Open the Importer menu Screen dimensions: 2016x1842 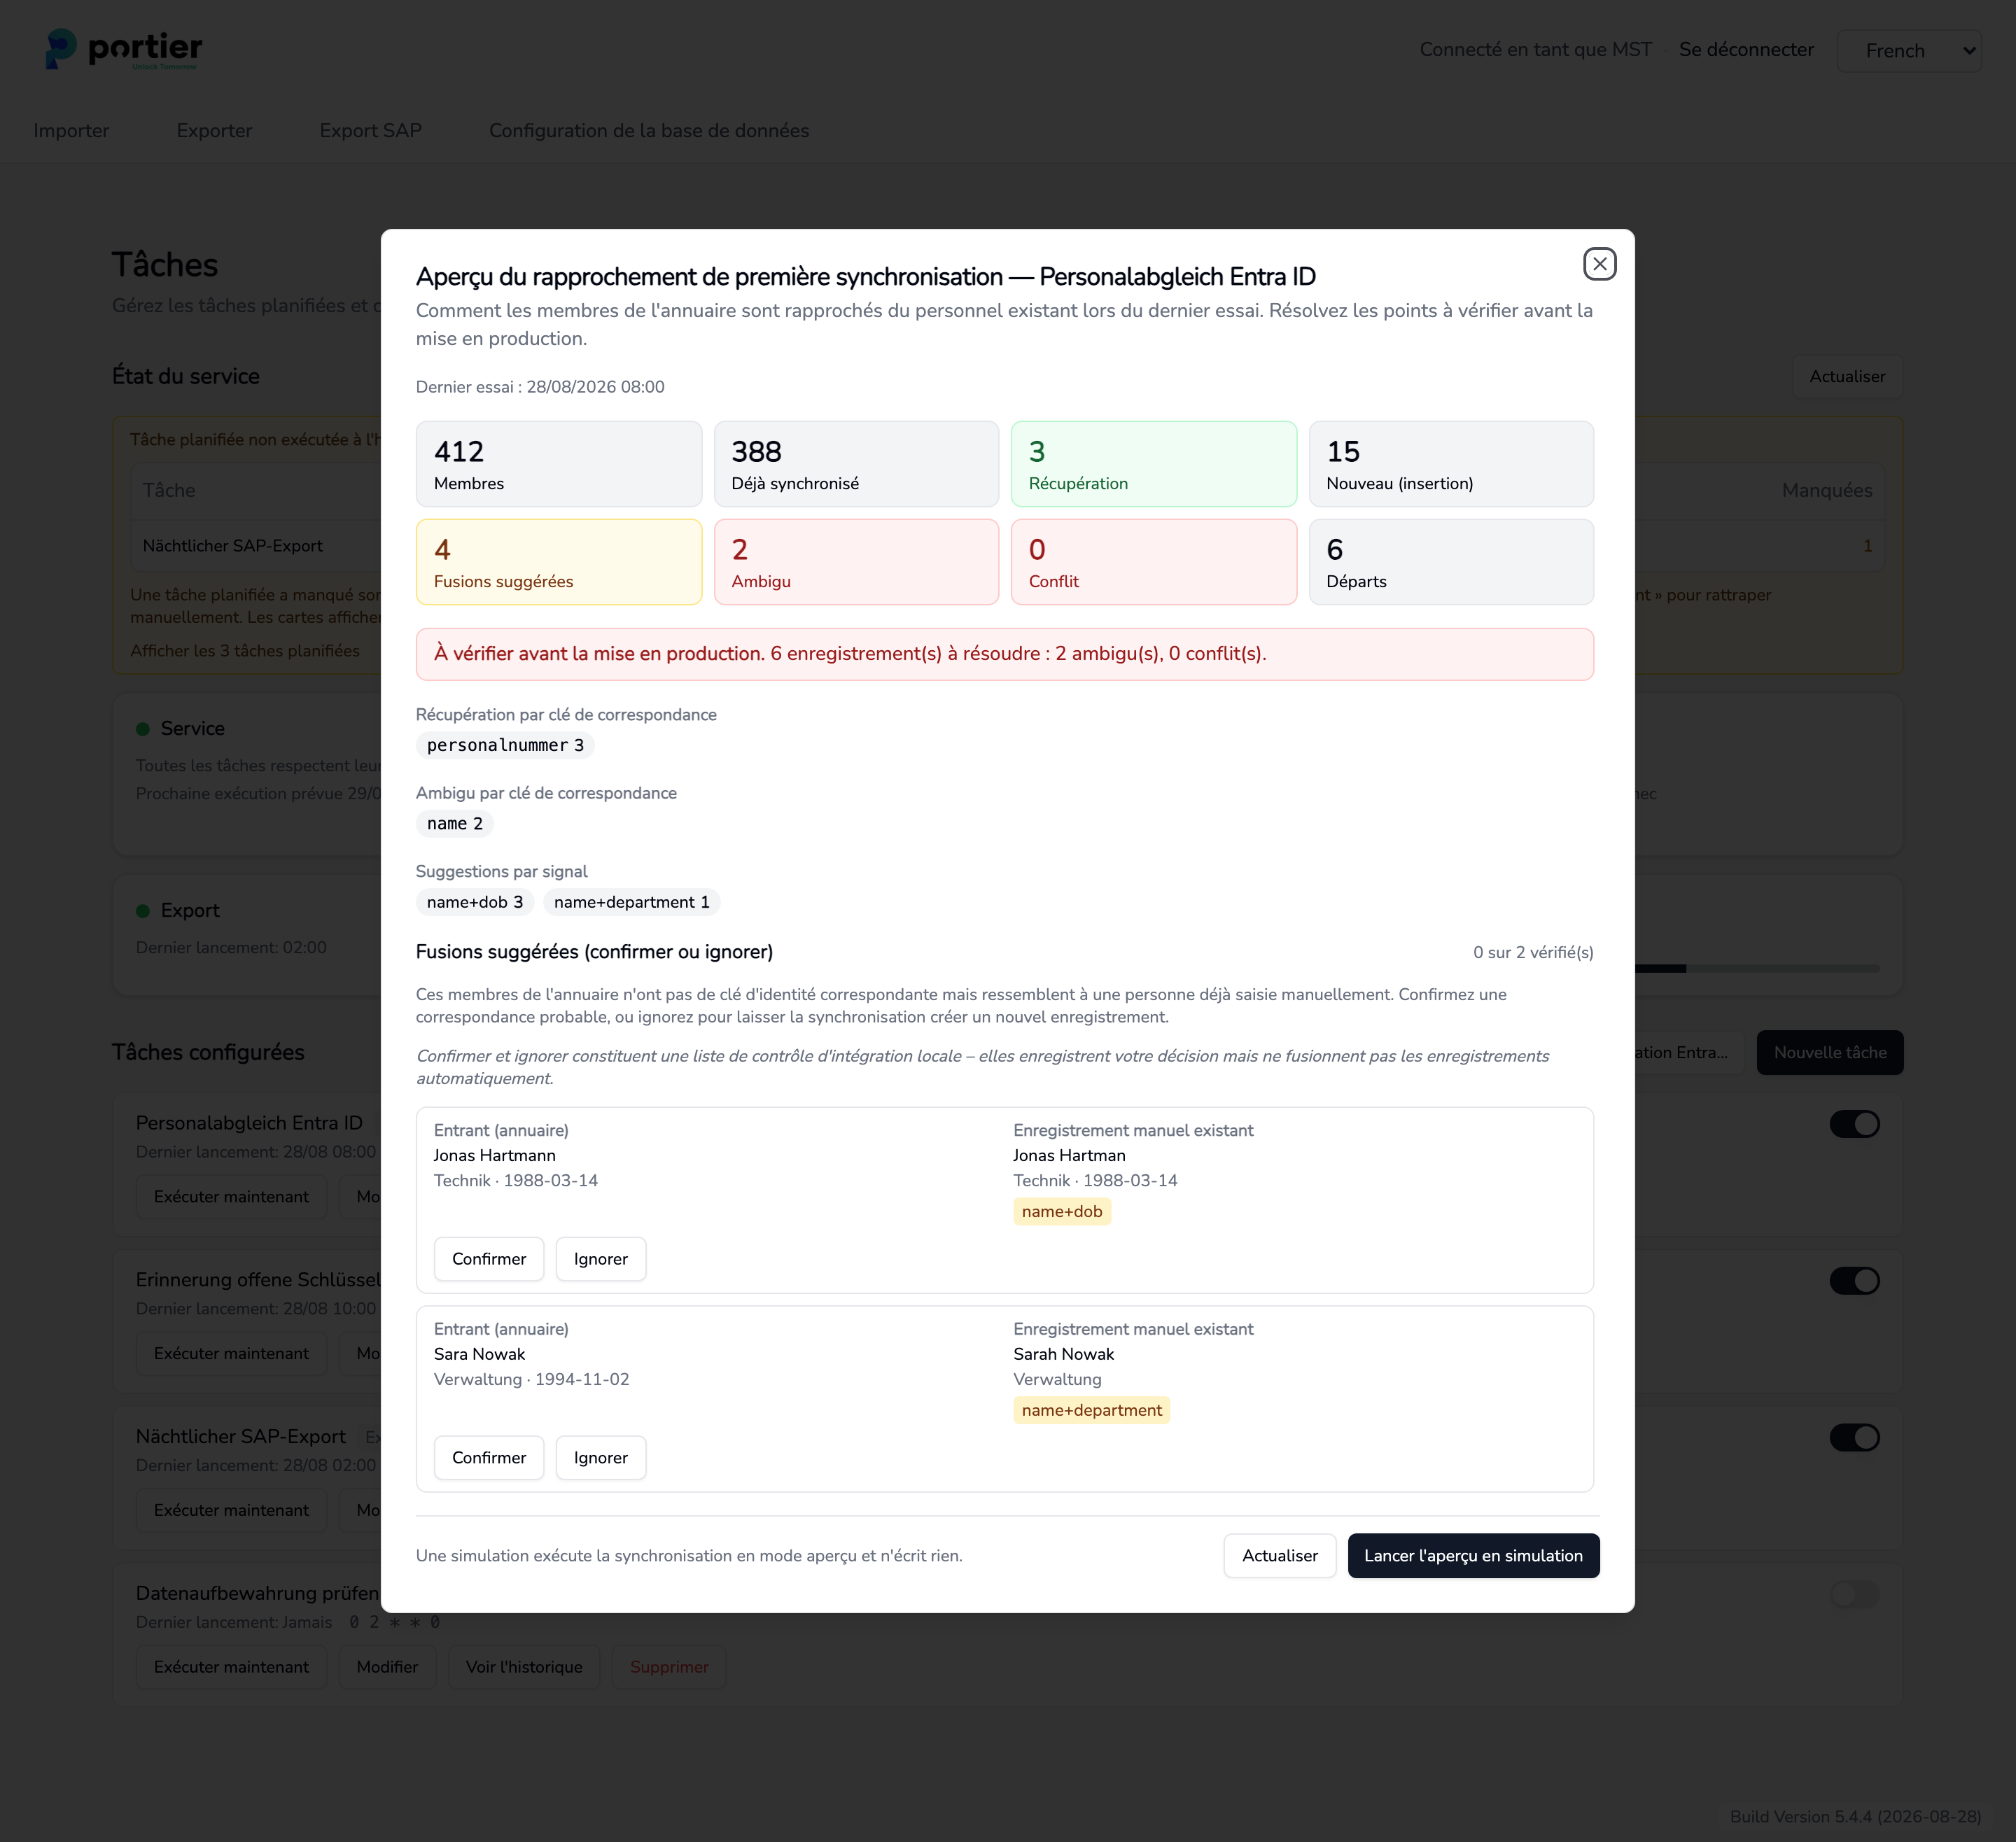pyautogui.click(x=71, y=131)
